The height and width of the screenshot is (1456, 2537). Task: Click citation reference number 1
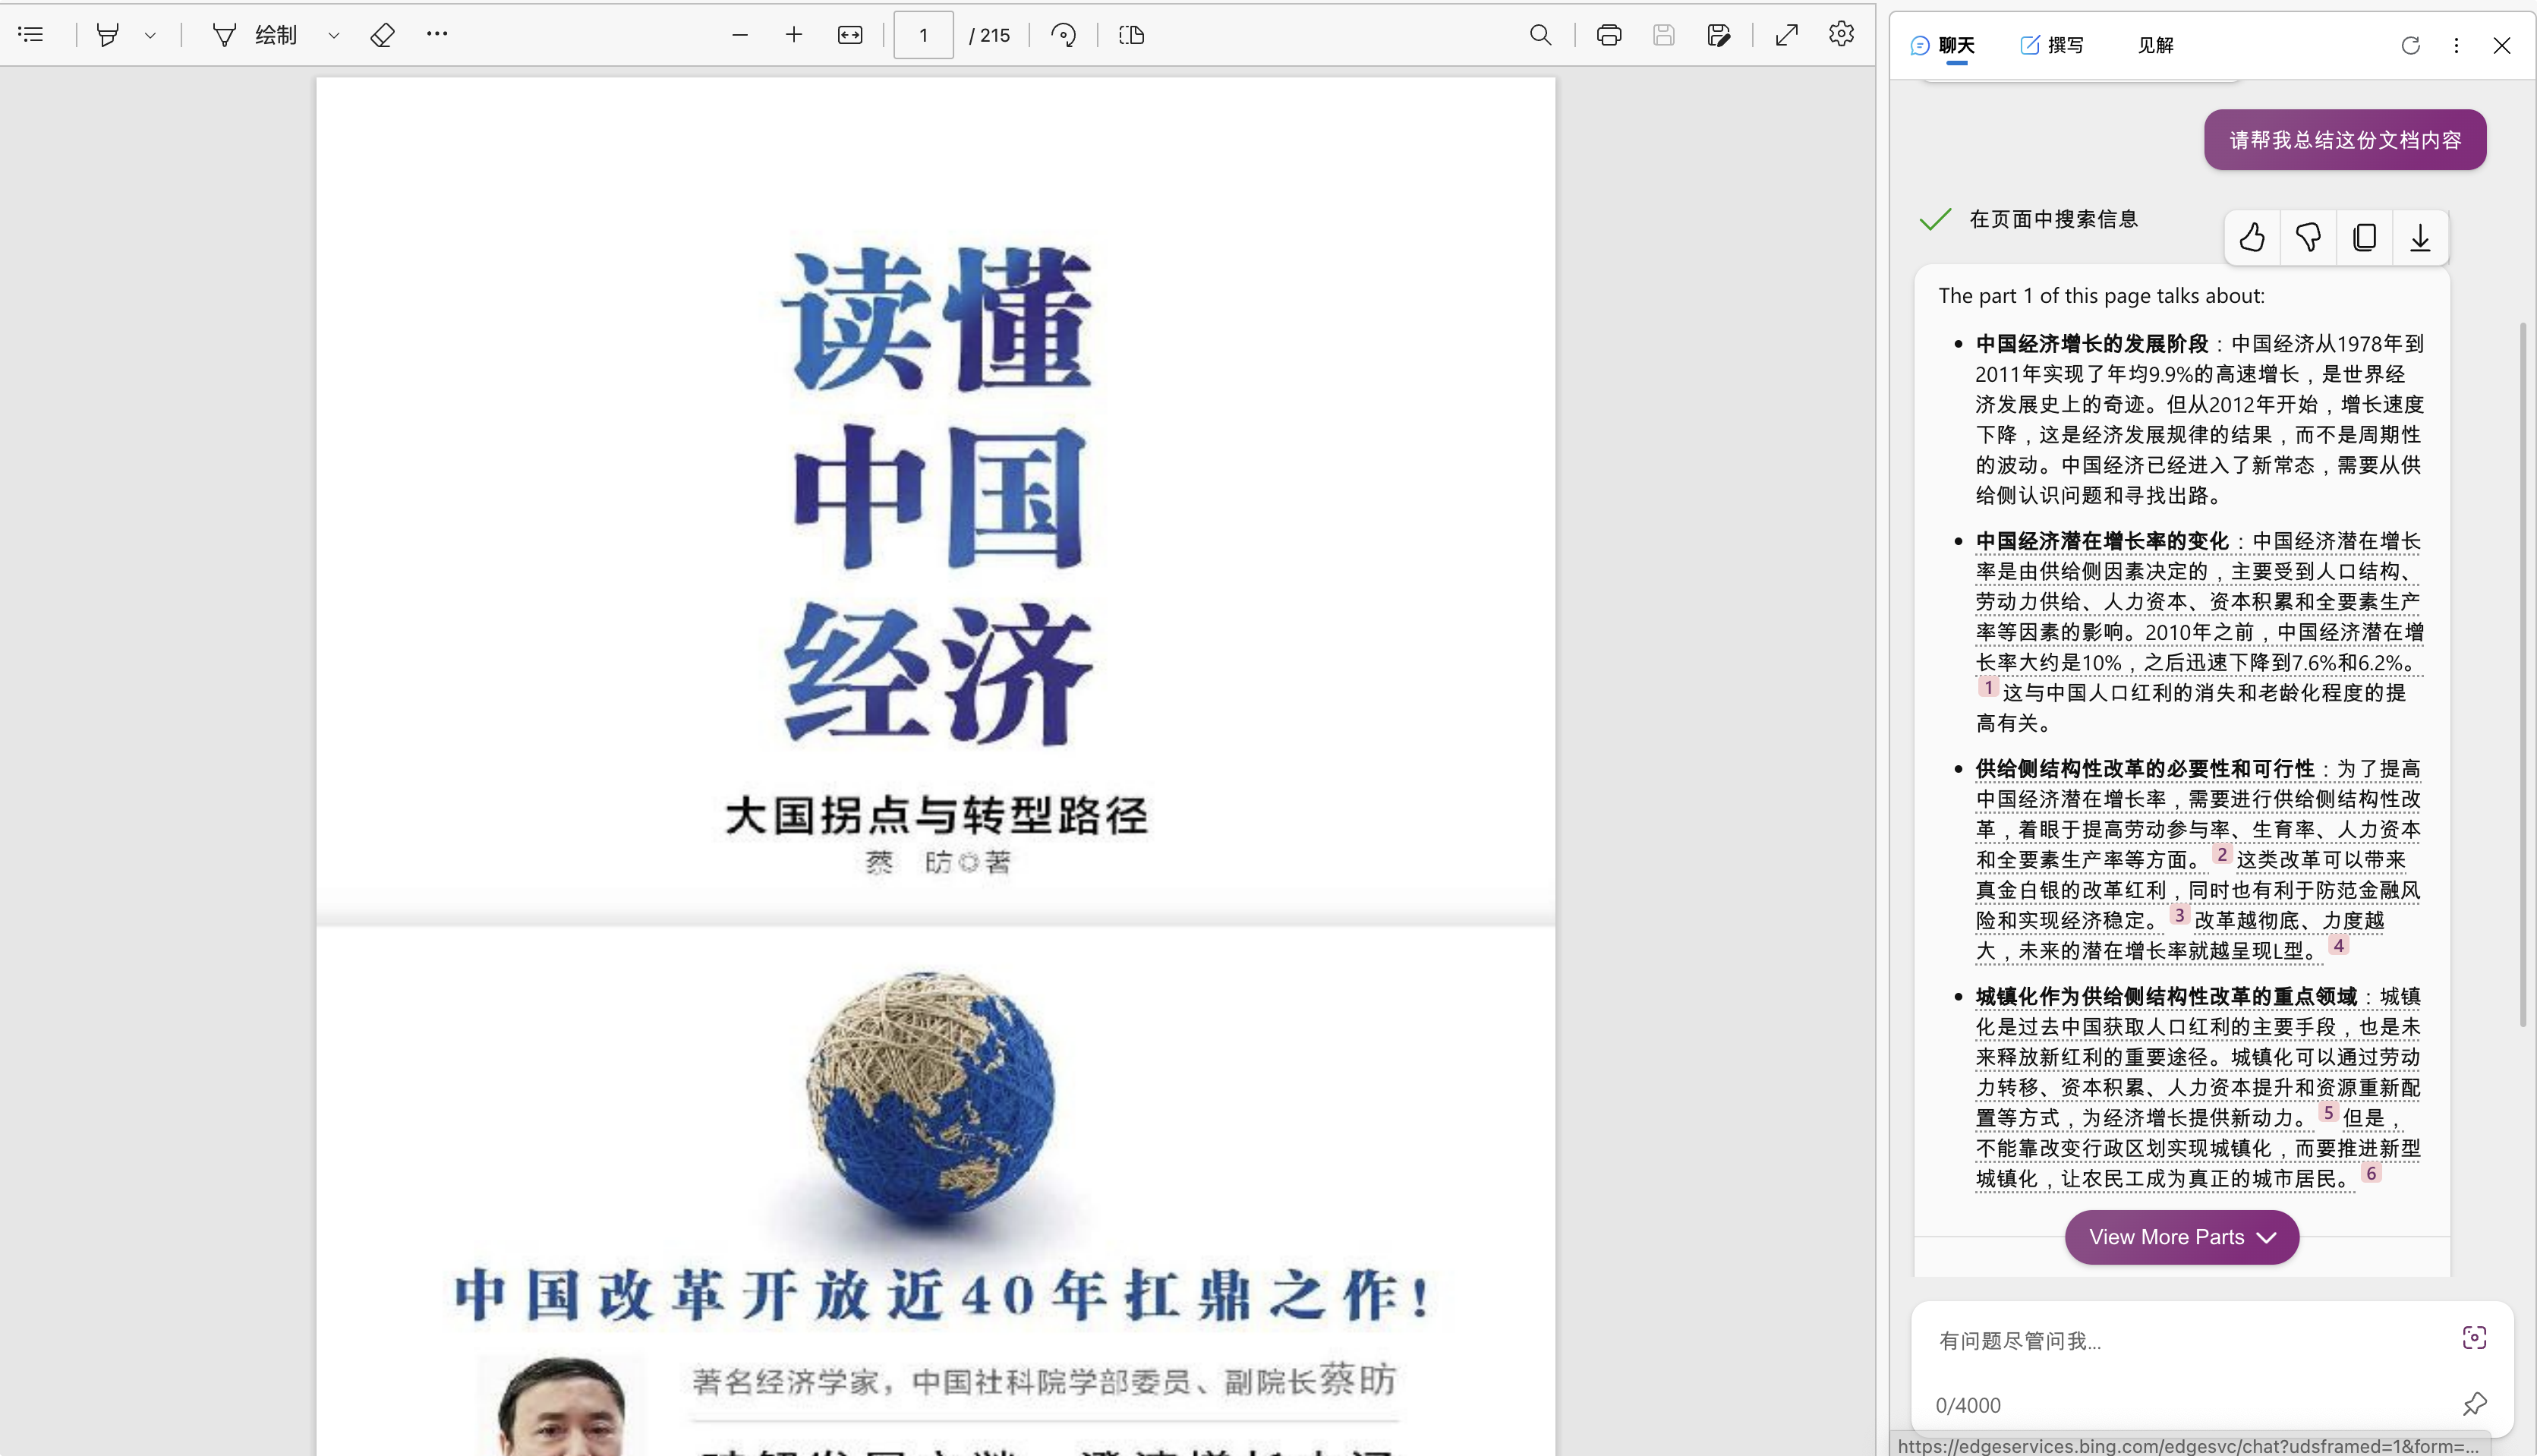tap(1988, 687)
